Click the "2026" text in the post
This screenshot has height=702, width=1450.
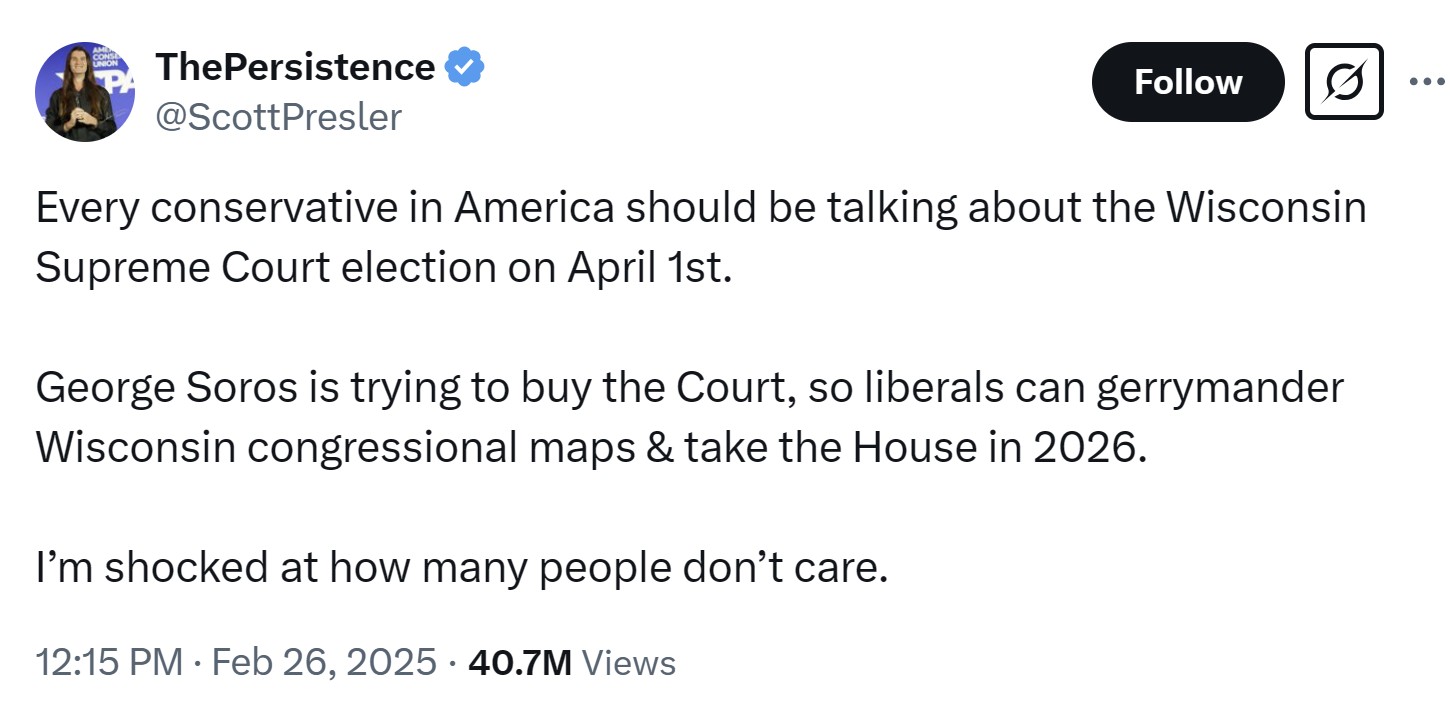pos(1085,448)
